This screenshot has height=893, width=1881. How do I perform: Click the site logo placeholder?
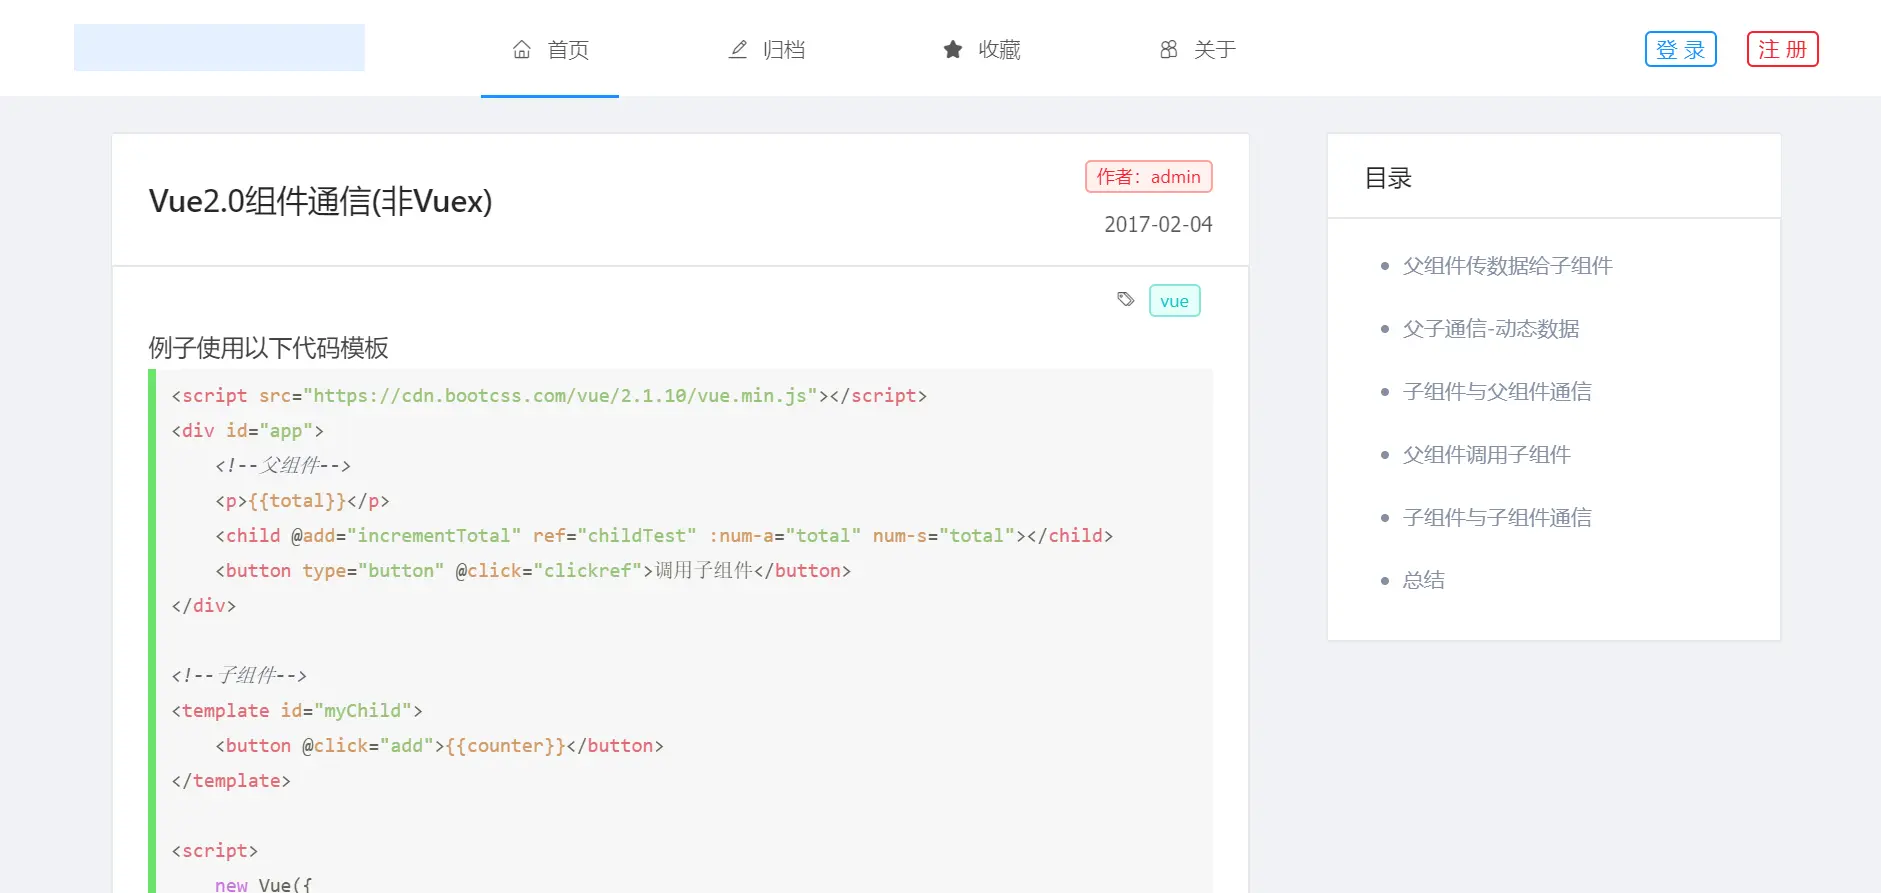click(x=219, y=47)
